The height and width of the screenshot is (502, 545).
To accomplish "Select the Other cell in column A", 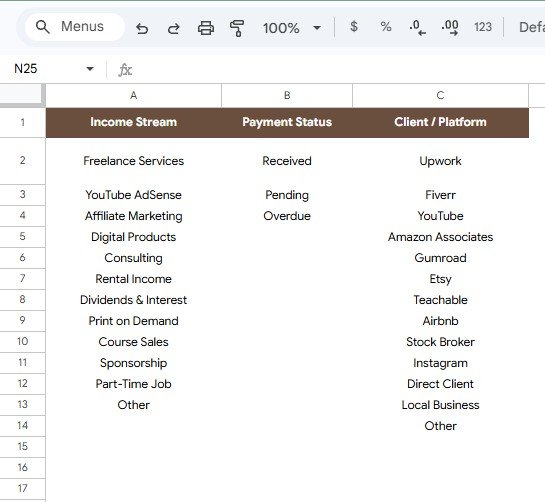I will point(133,405).
